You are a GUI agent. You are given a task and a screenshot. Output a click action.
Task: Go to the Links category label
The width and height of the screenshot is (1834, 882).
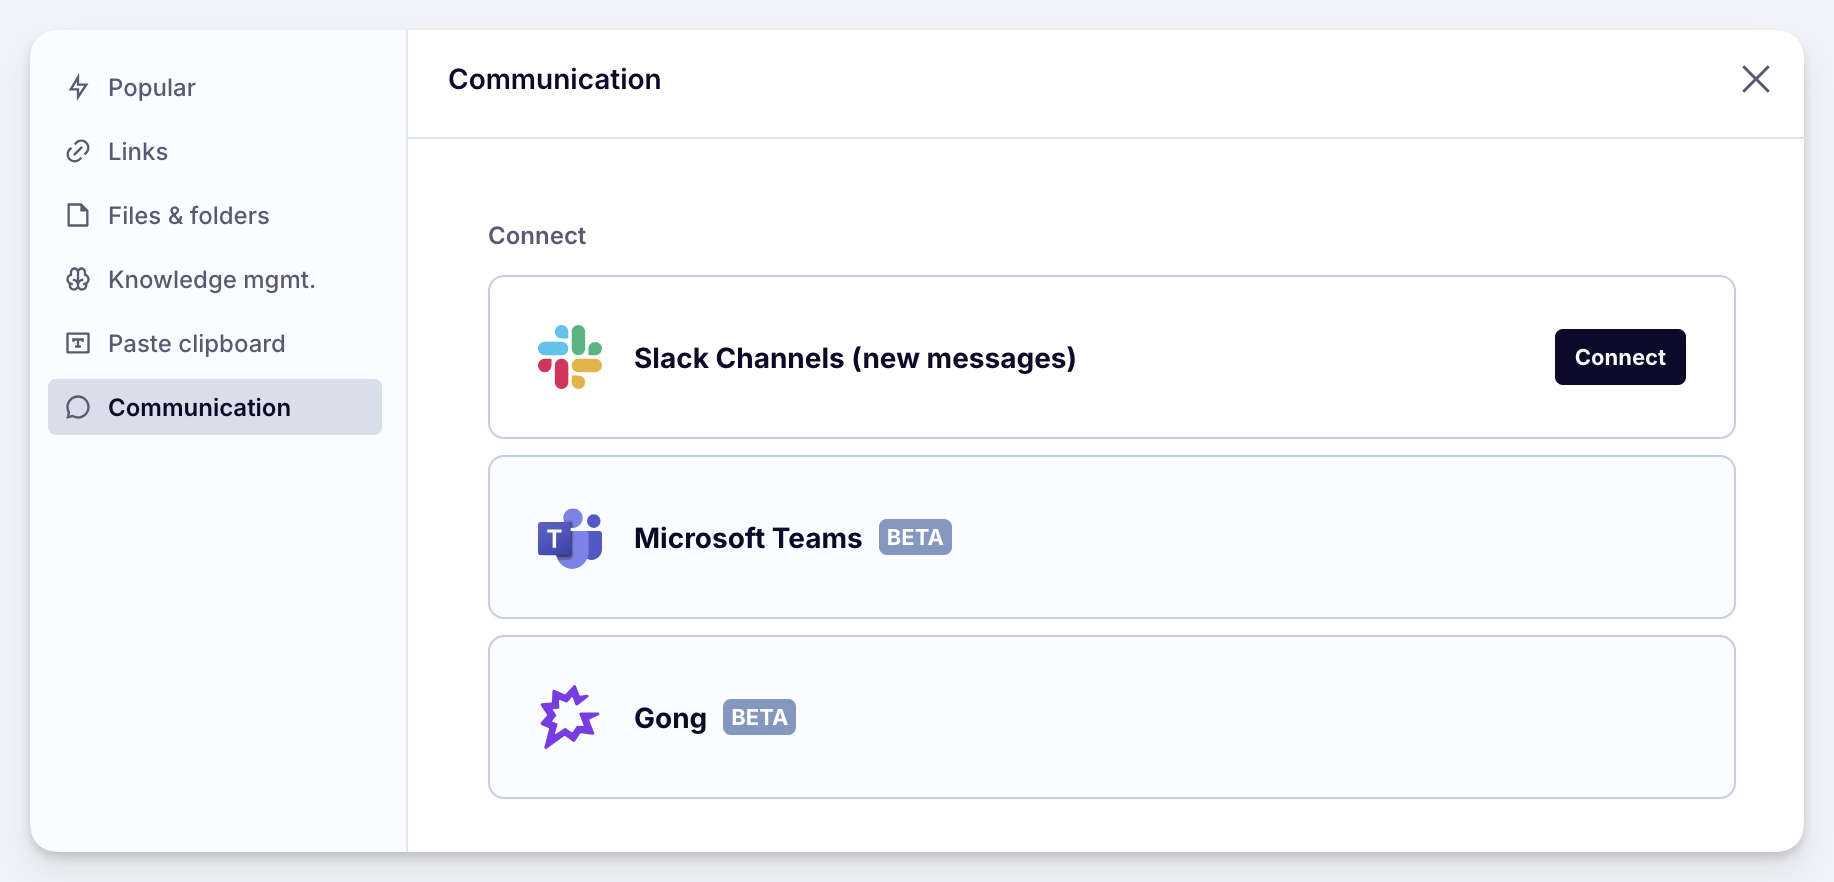click(138, 152)
